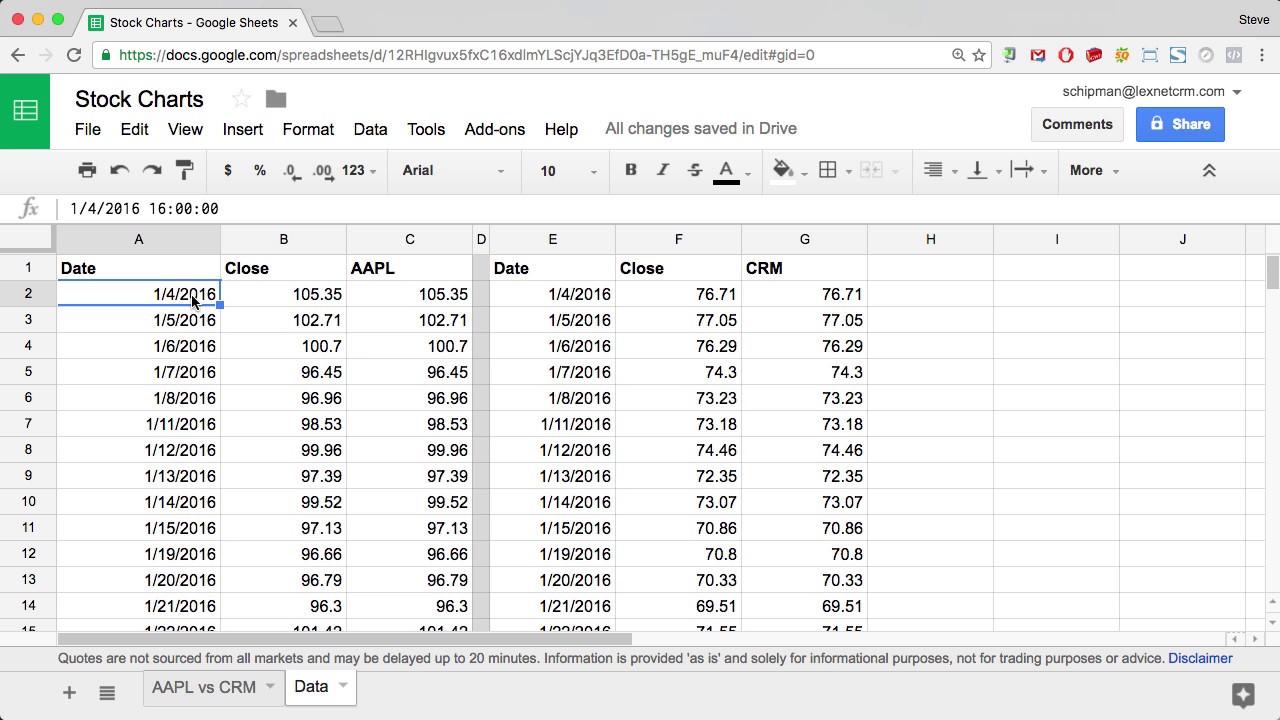Screen dimensions: 1280x720
Task: Undo the last action
Action: tap(120, 170)
